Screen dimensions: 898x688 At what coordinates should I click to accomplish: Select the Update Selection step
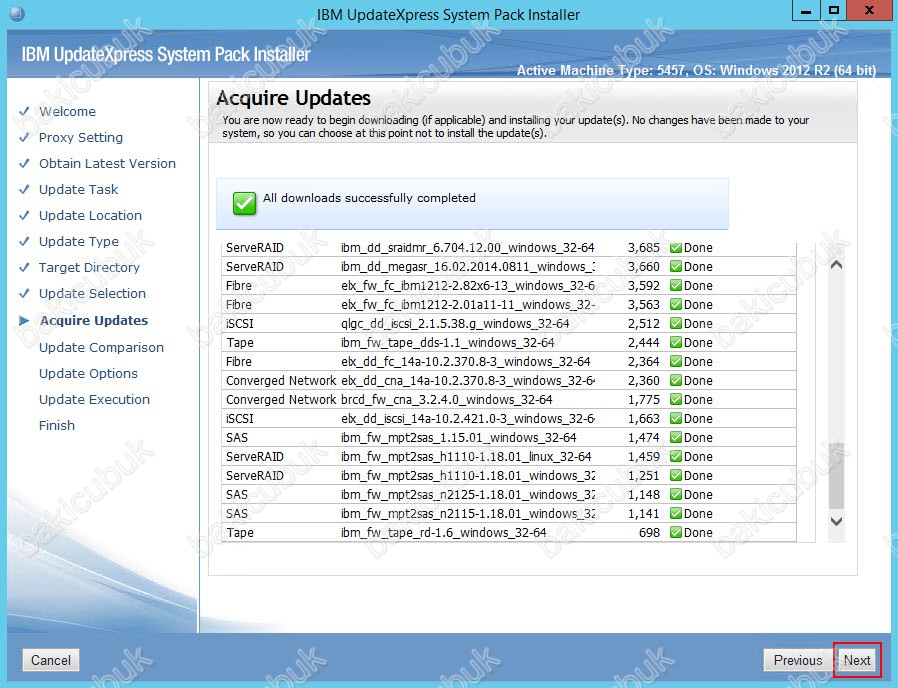tap(92, 293)
